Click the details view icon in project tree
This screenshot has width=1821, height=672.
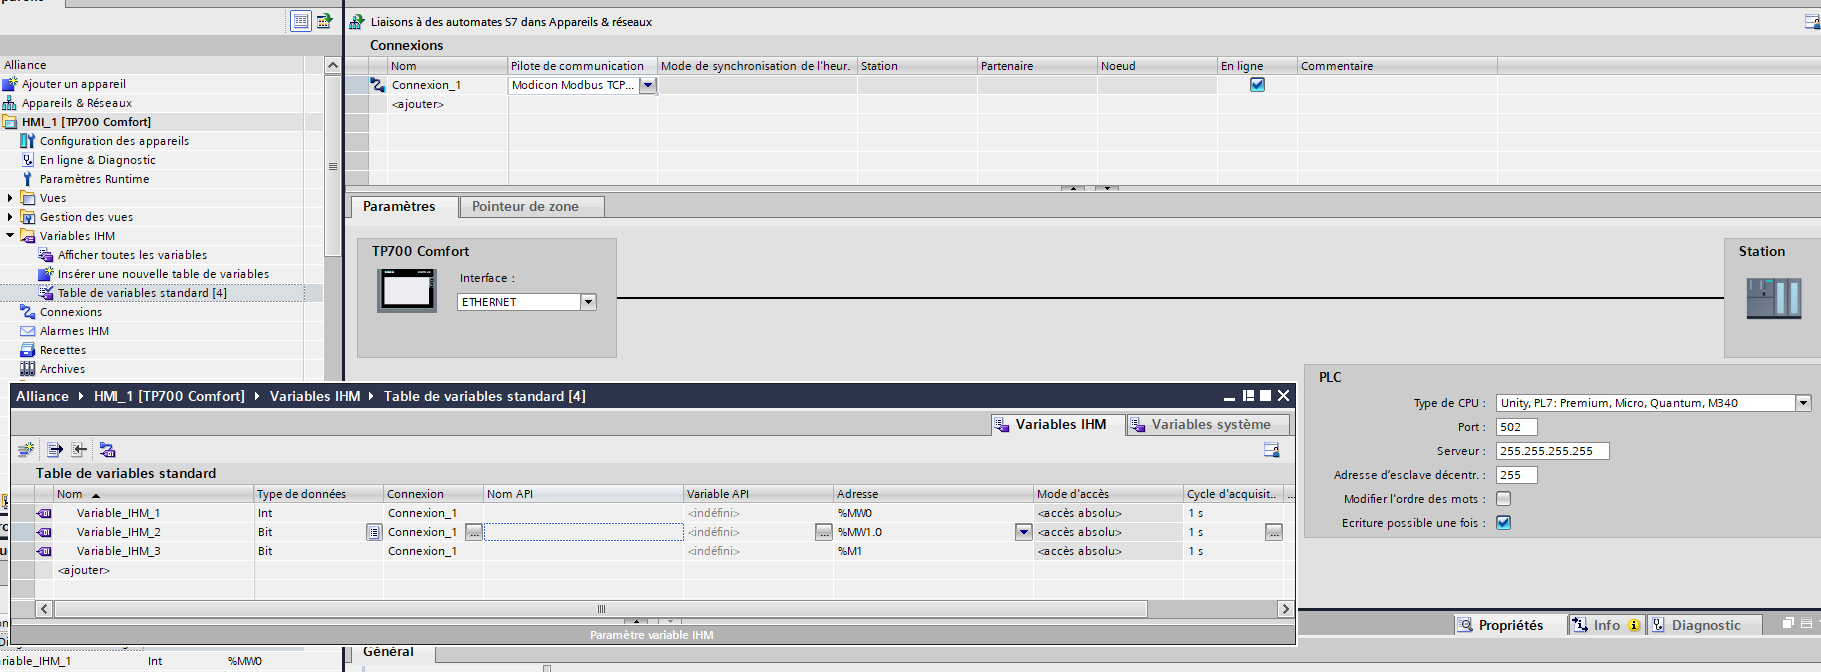pyautogui.click(x=301, y=21)
